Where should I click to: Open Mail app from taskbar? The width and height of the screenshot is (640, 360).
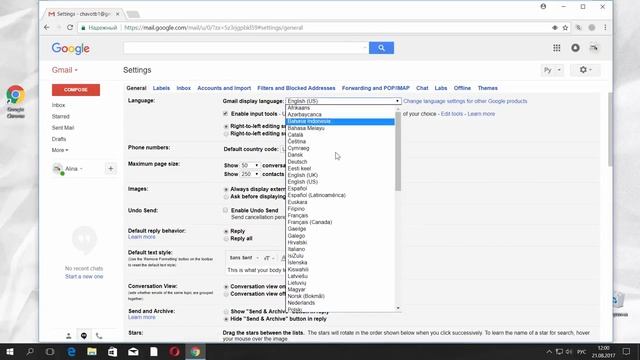coord(133,352)
